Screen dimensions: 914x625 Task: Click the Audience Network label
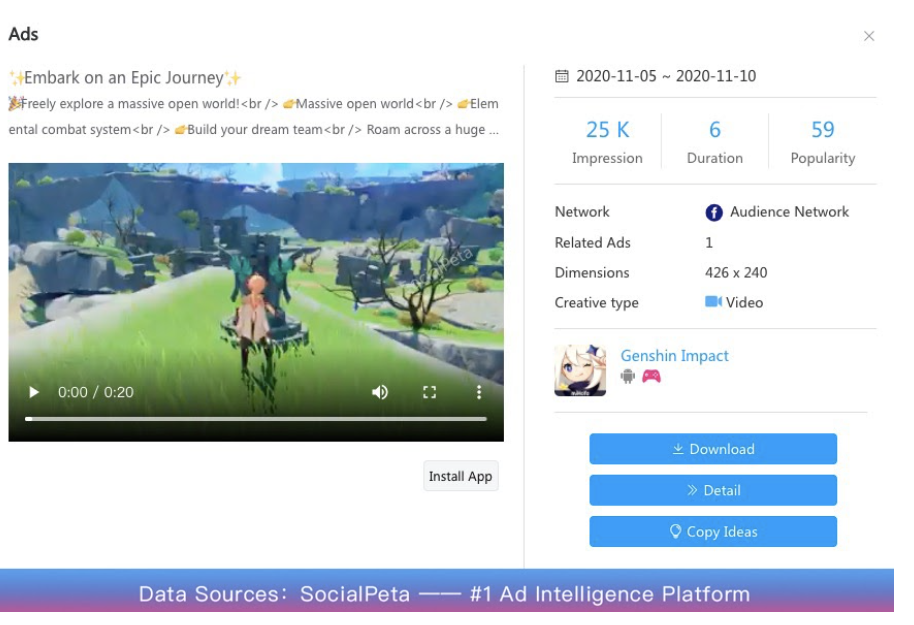(x=789, y=212)
